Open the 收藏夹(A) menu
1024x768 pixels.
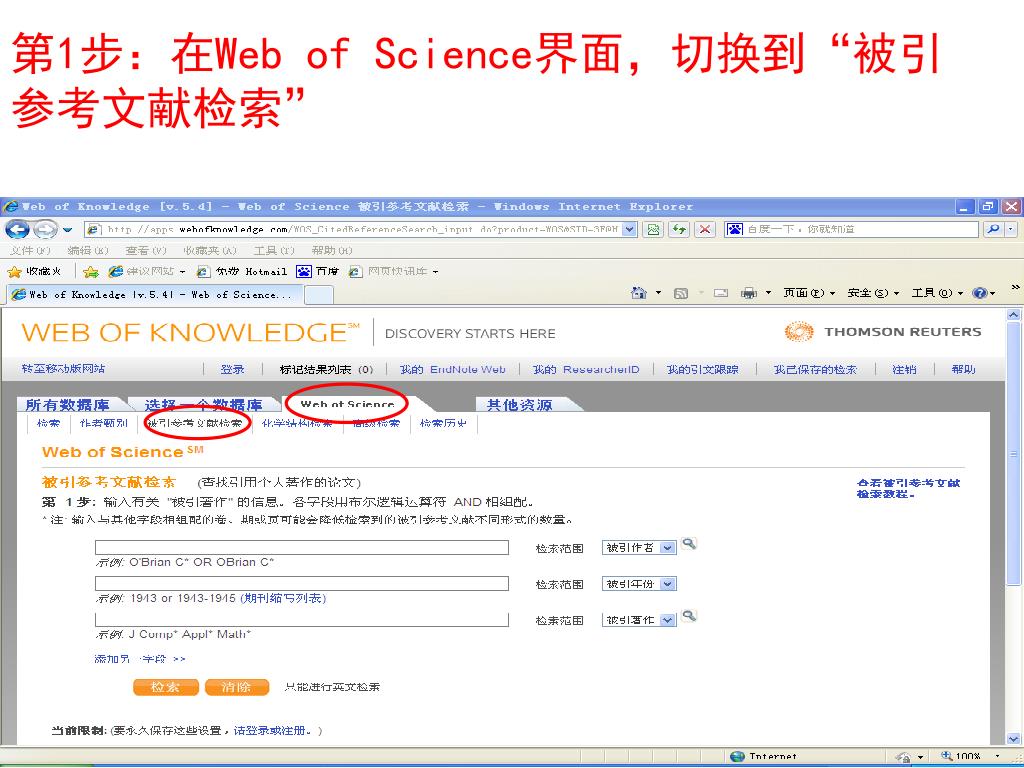pos(210,250)
